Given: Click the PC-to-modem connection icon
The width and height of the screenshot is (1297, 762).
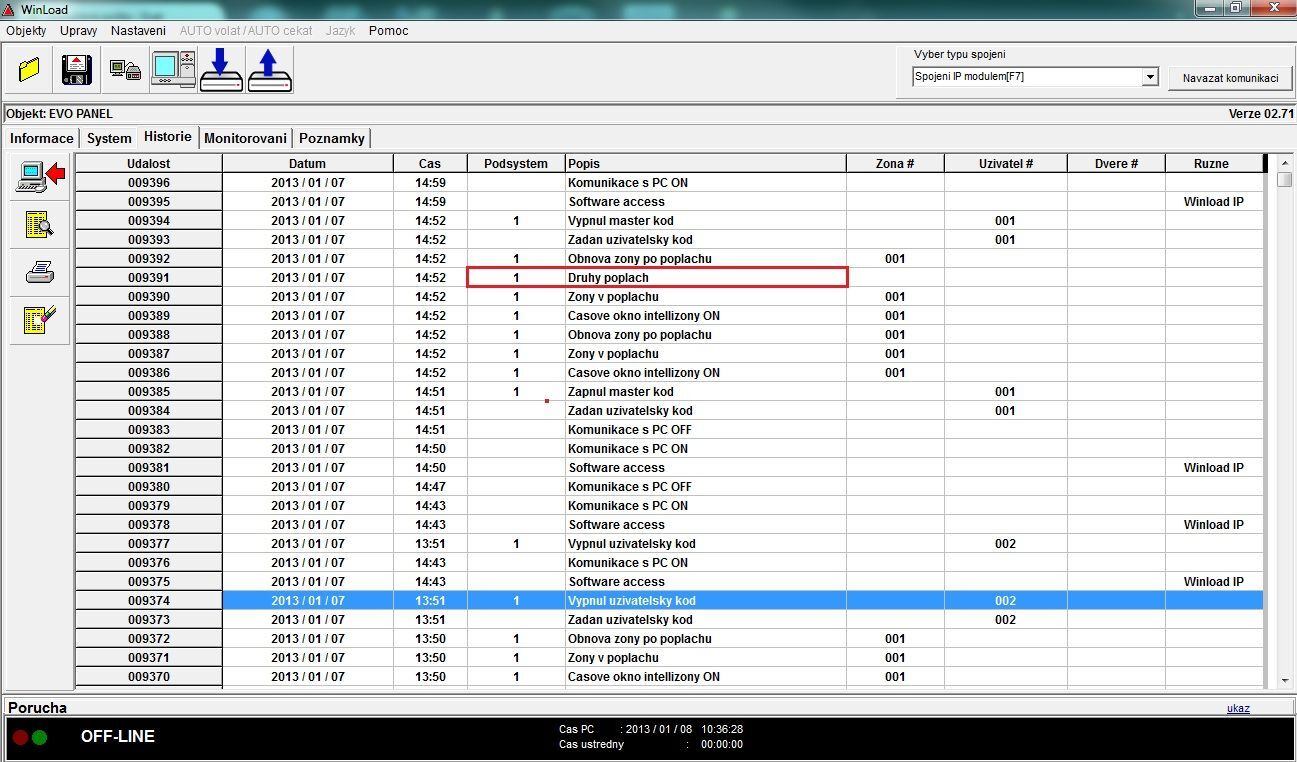Looking at the screenshot, I should [x=125, y=70].
